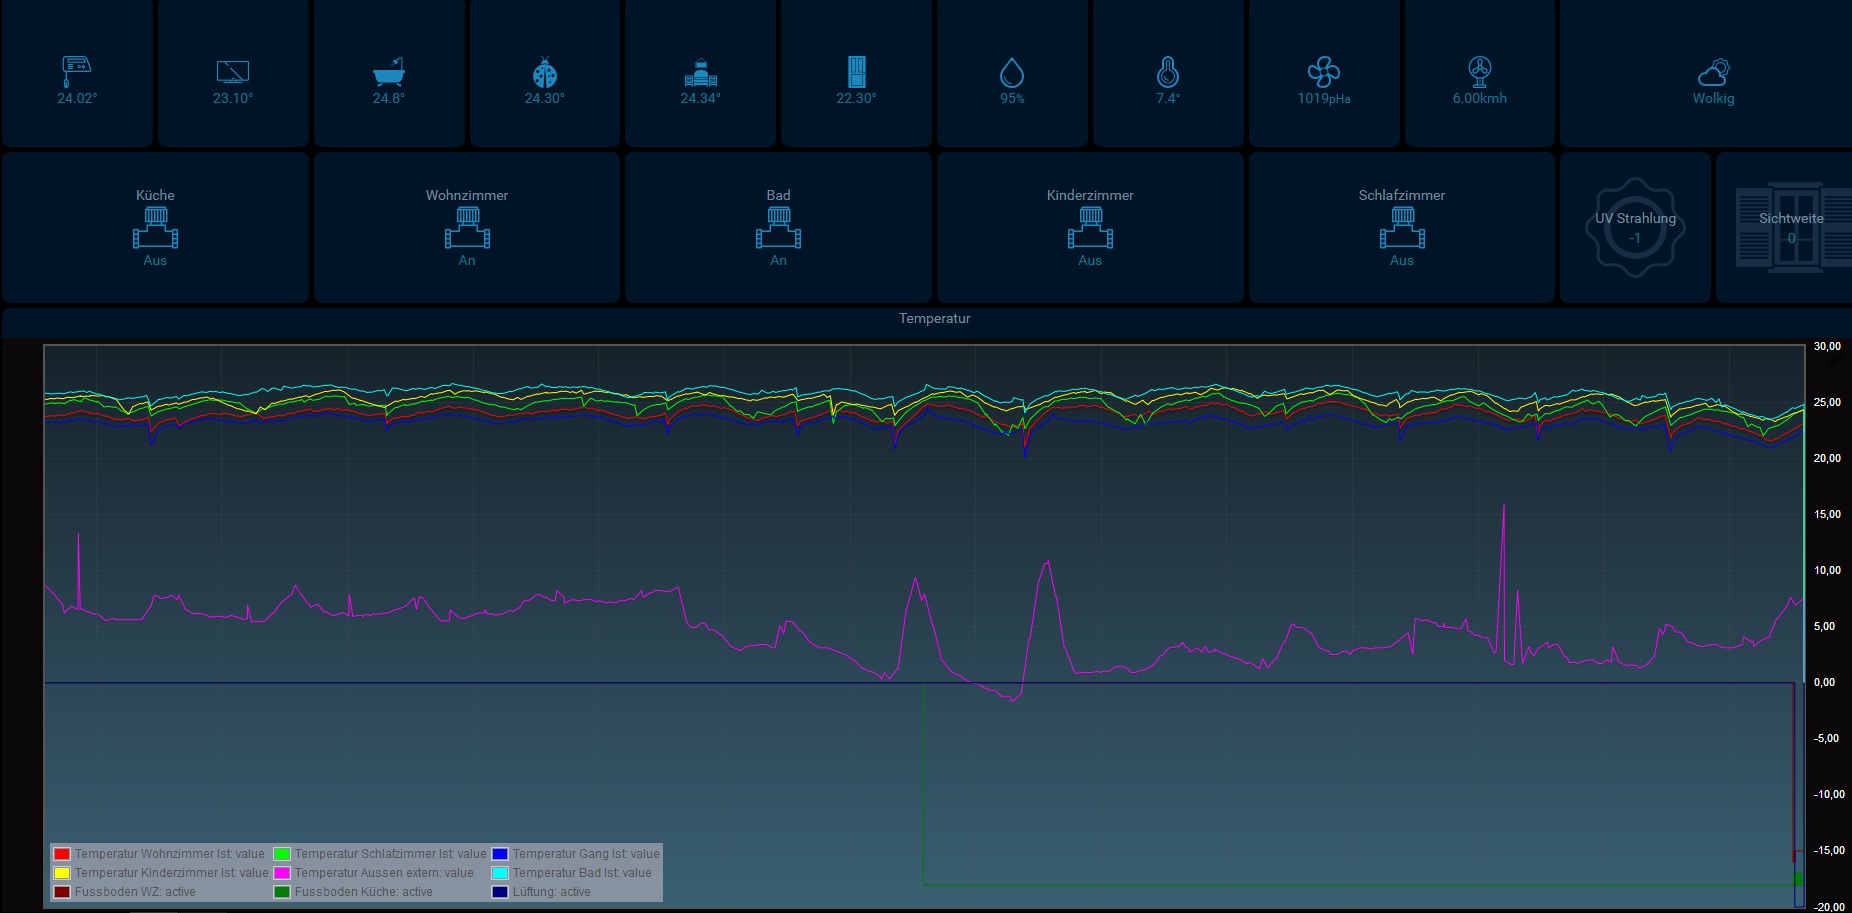Toggle legend swatch Lüftung active
The image size is (1852, 913).
click(500, 892)
